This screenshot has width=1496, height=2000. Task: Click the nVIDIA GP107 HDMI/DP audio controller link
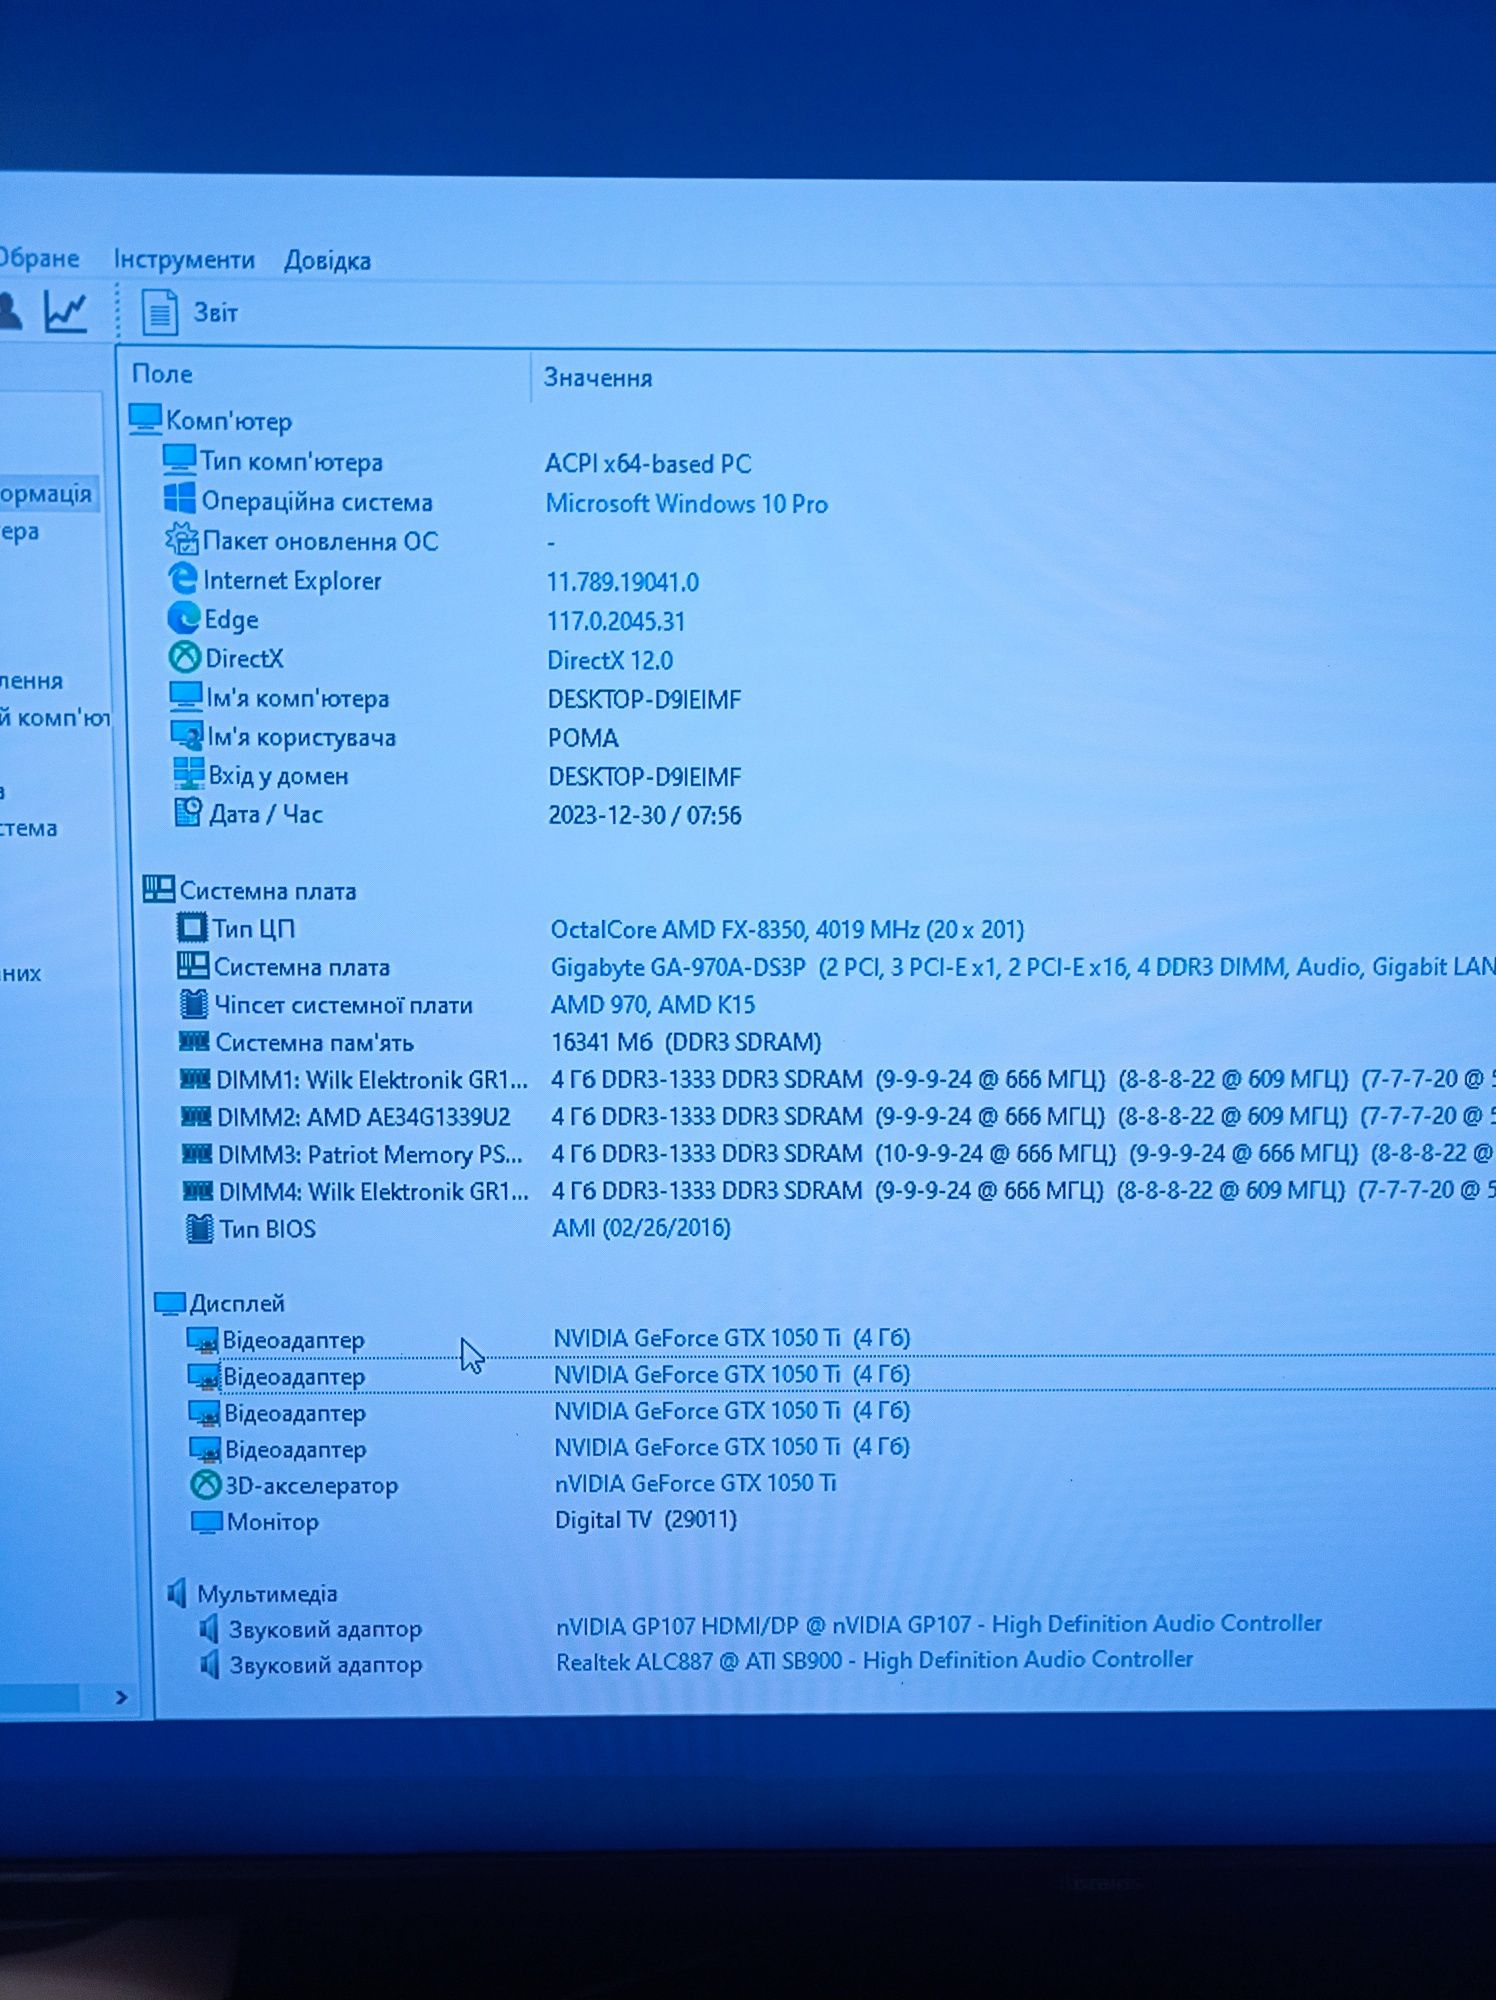939,1624
